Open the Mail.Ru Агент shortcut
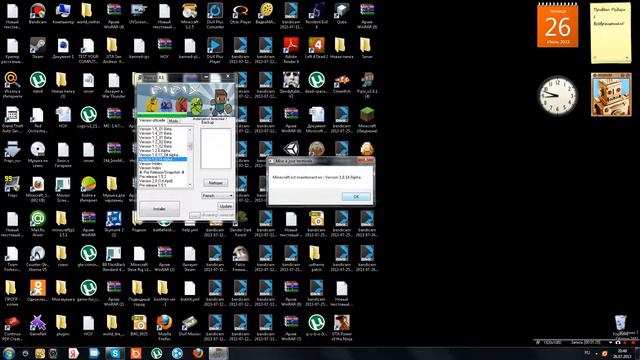This screenshot has width=640, height=360. tap(38, 224)
